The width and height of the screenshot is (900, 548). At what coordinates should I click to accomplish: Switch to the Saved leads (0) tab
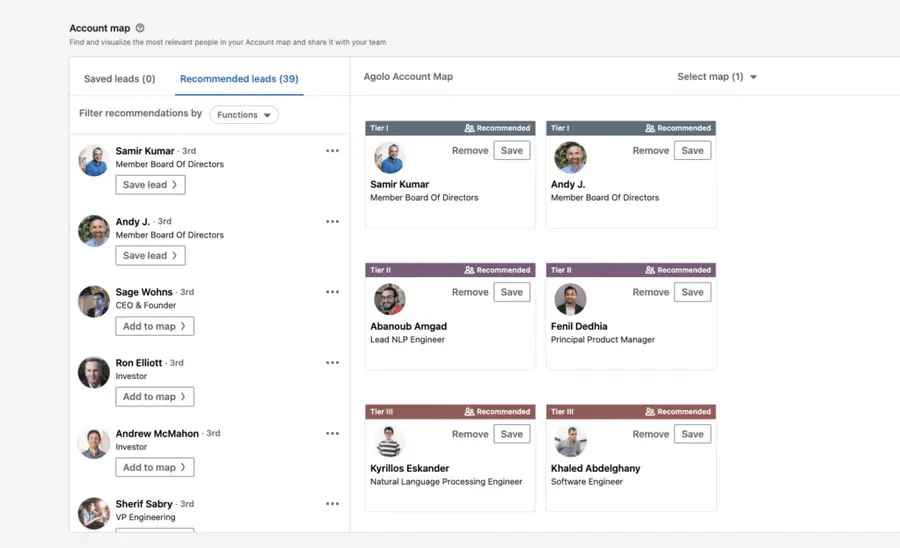[119, 79]
